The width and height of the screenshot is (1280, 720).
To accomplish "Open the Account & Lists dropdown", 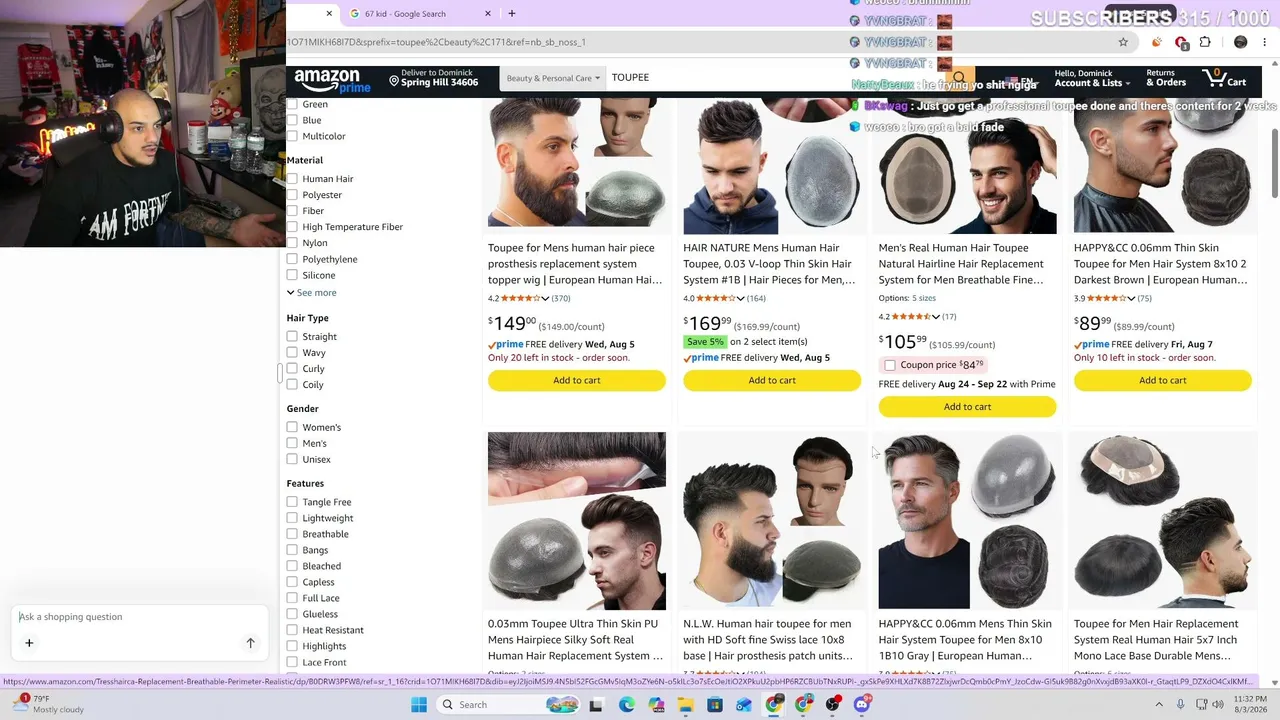I will [x=1092, y=79].
